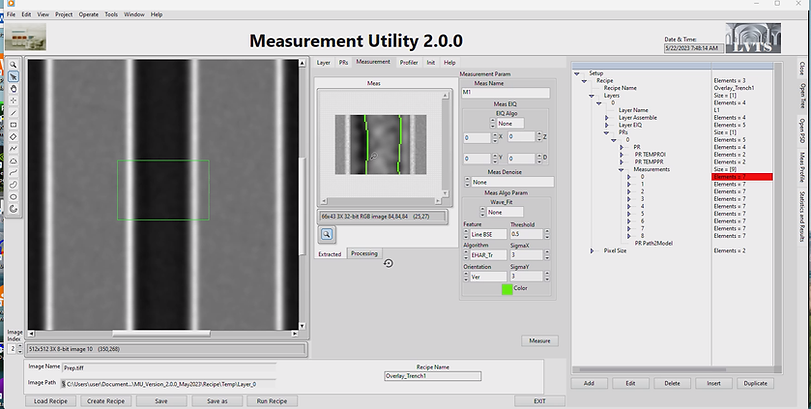The width and height of the screenshot is (811, 409).
Task: Open the Window menu
Action: point(134,14)
